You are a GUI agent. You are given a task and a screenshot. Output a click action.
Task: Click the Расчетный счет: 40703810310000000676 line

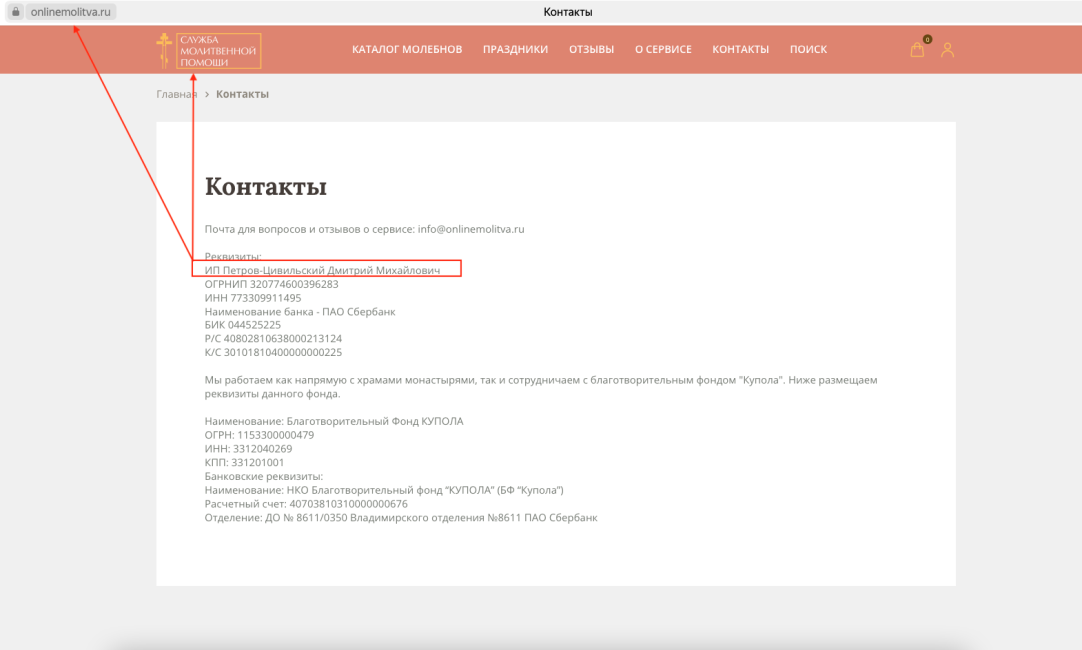pos(306,504)
